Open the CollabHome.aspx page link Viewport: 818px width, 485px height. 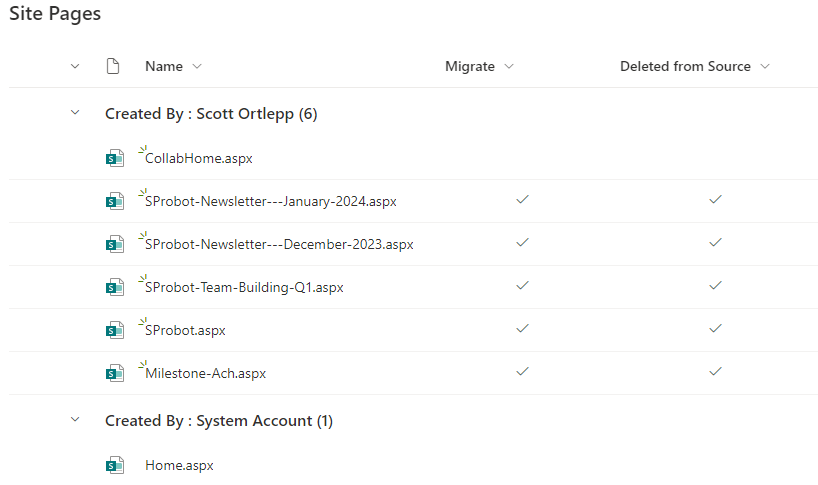199,159
